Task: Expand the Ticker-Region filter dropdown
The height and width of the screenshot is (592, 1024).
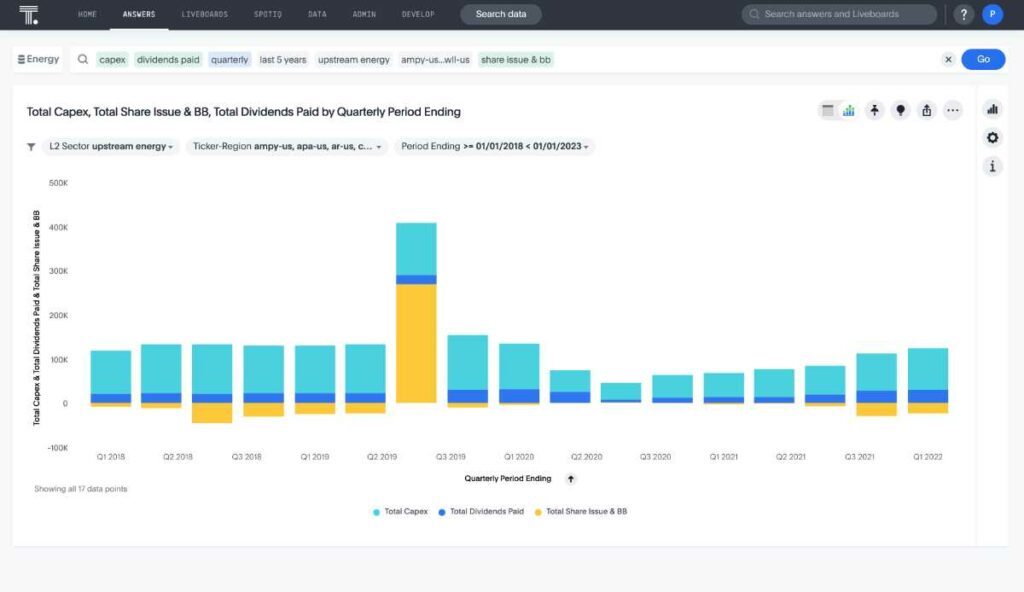Action: (287, 146)
